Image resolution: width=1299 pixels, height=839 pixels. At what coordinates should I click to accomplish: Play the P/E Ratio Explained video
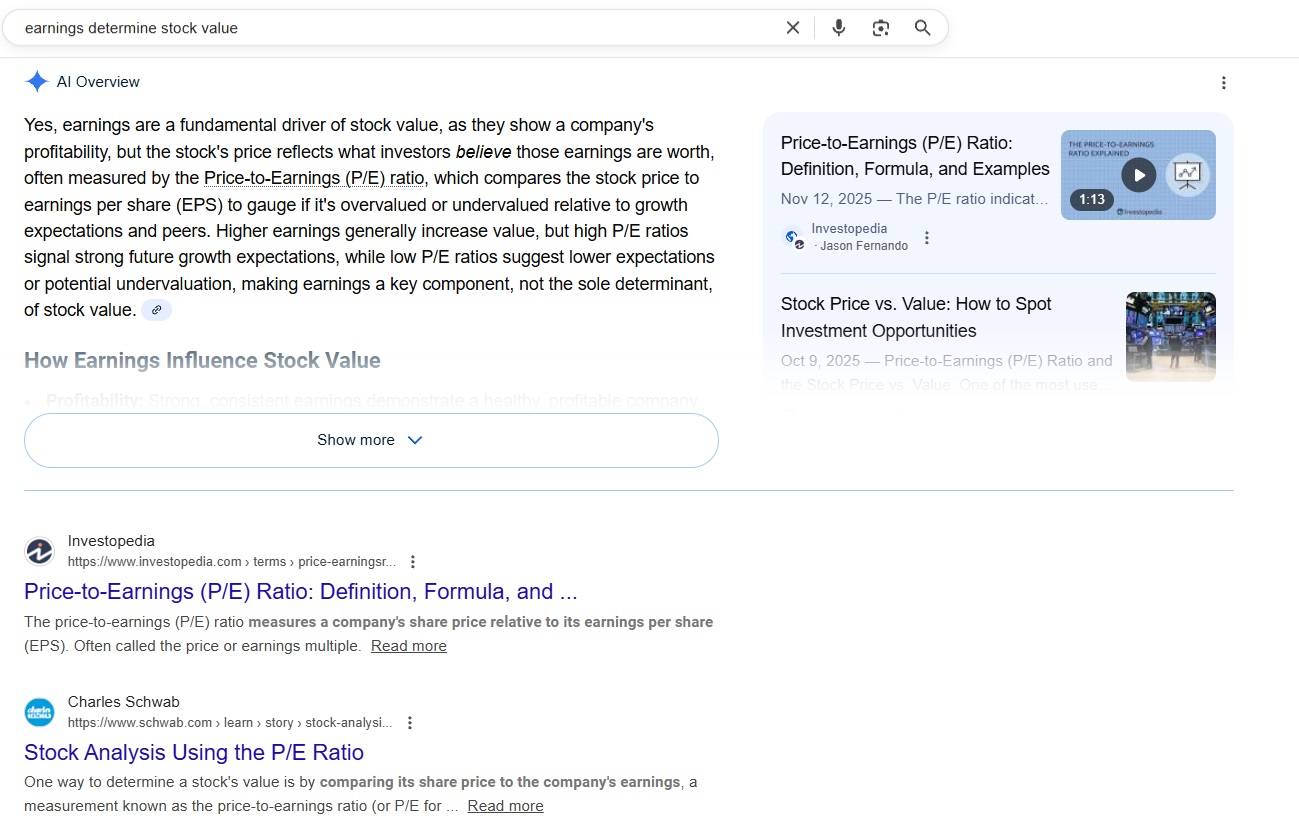coord(1138,175)
